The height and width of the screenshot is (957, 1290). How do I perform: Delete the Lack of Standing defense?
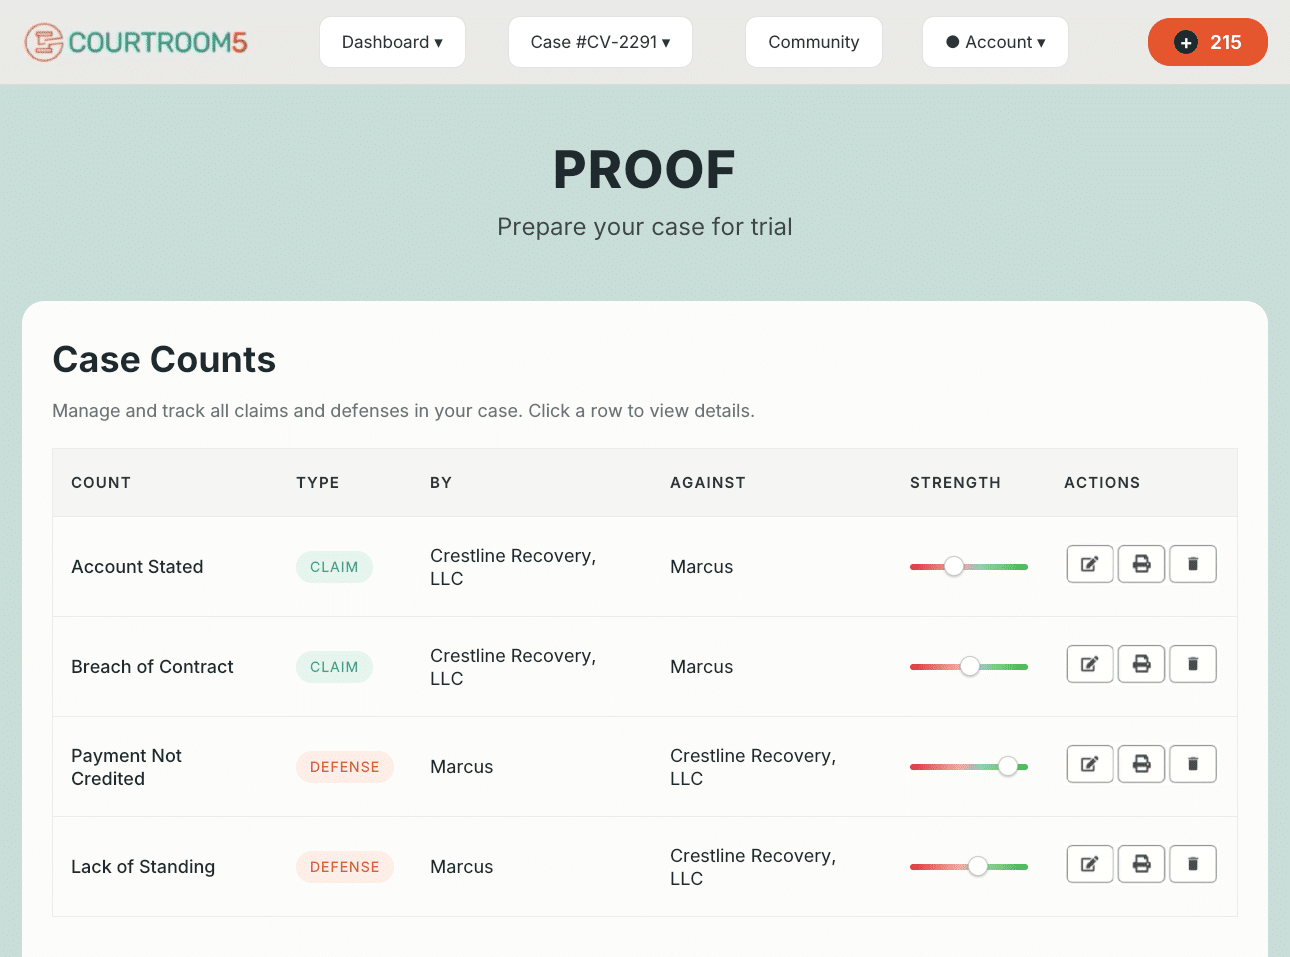[x=1193, y=864]
